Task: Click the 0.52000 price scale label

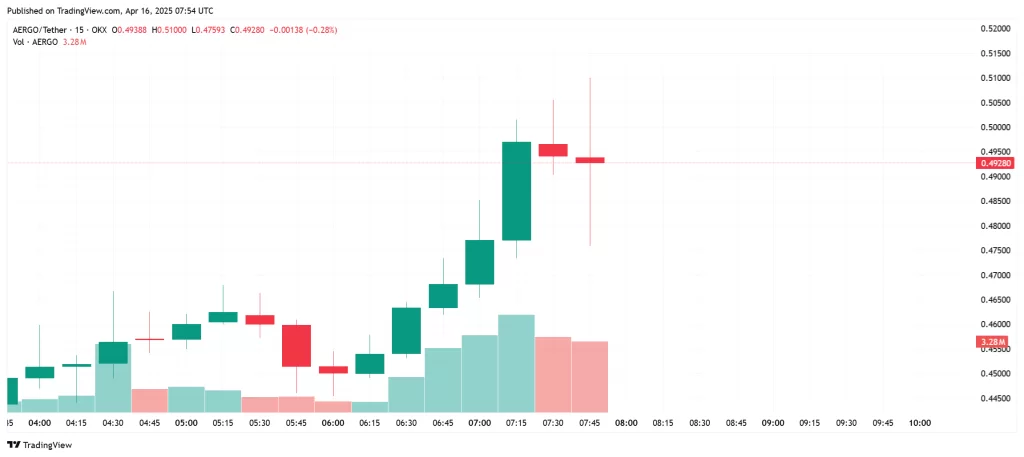Action: tap(994, 28)
